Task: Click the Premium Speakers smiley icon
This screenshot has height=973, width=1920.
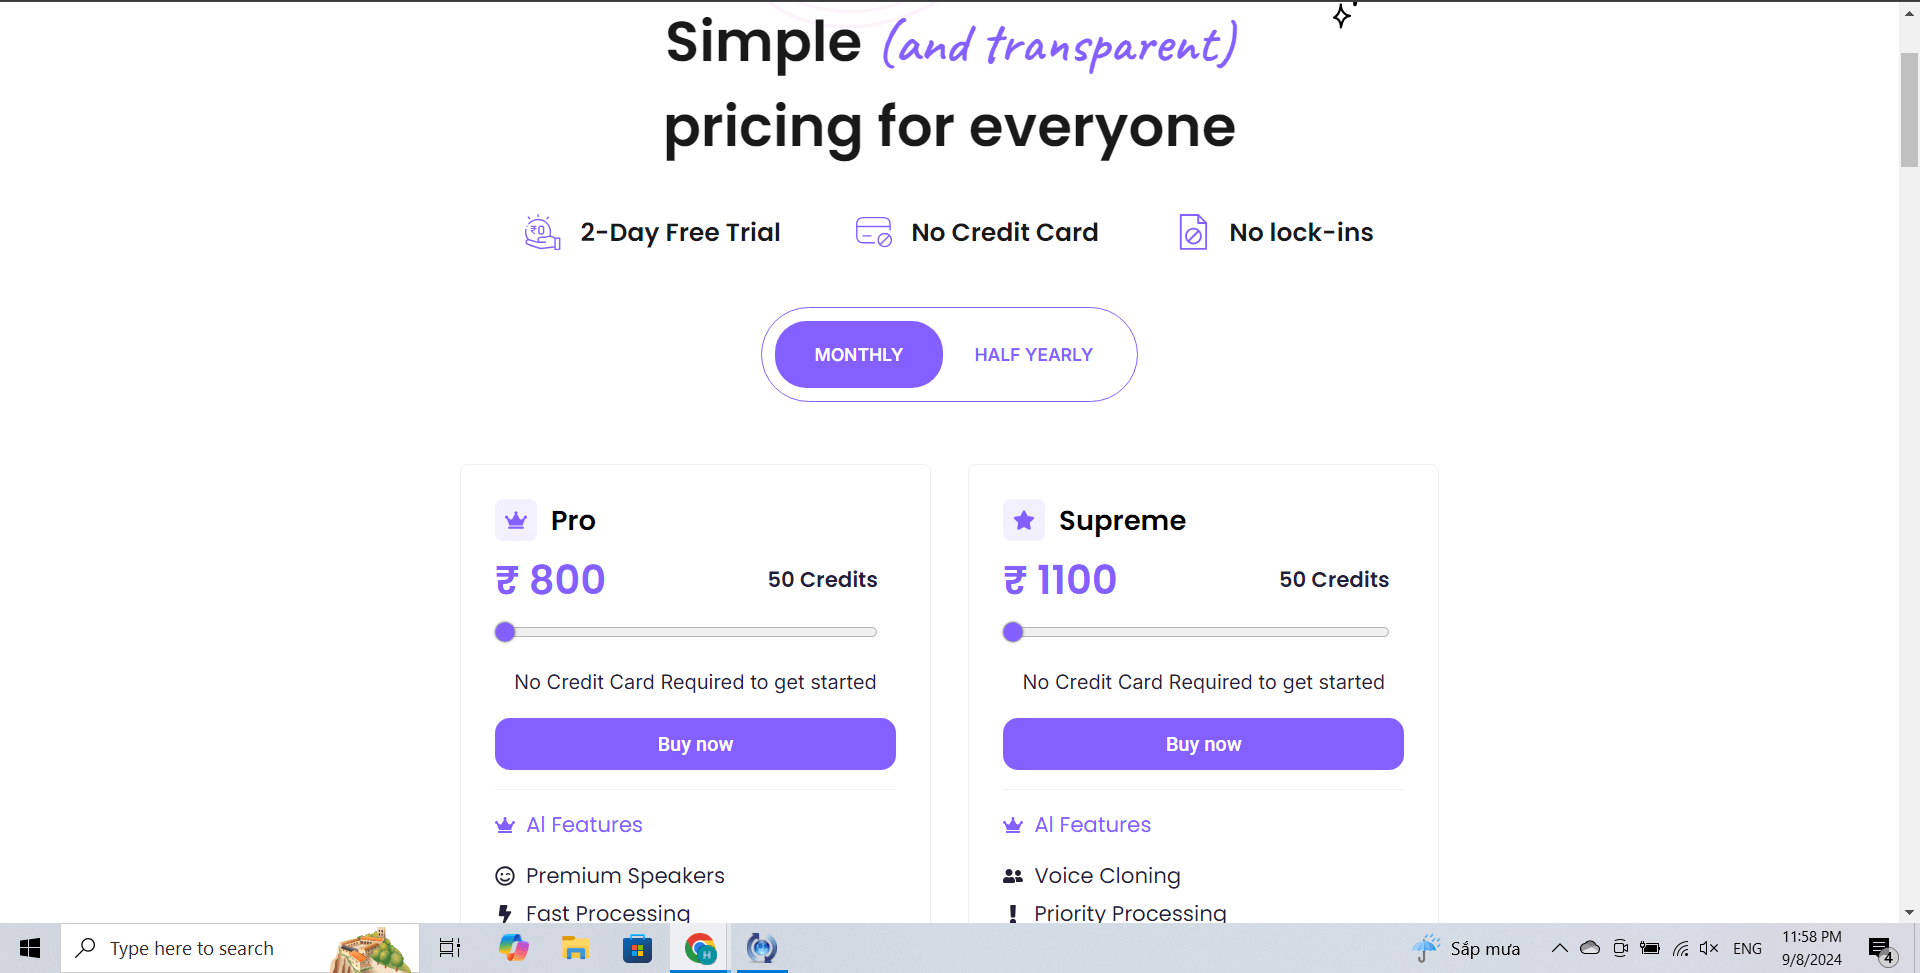Action: click(x=505, y=876)
